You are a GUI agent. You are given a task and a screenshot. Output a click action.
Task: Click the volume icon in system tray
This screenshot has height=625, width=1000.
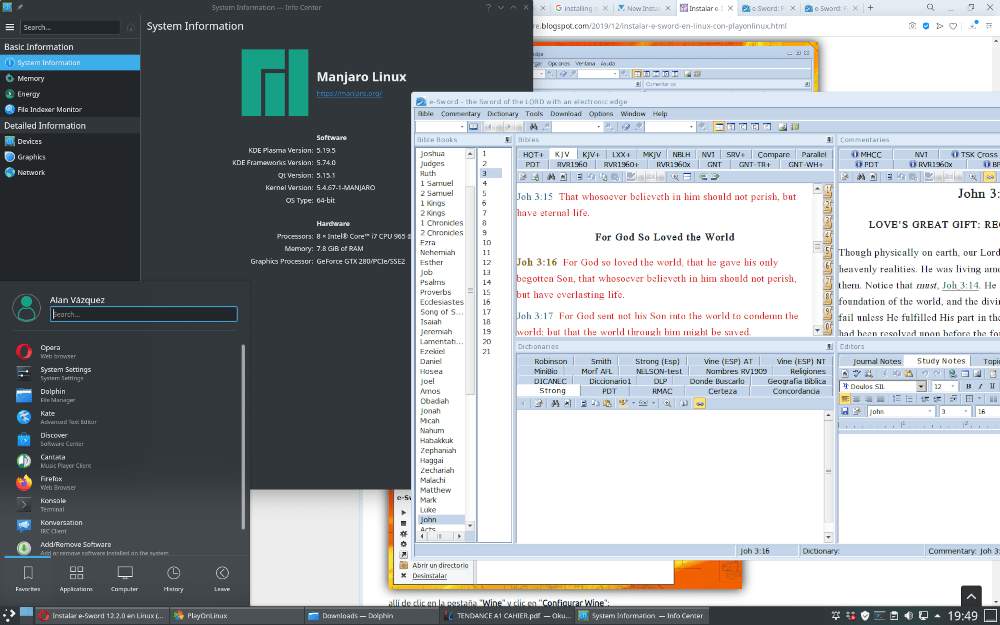[909, 615]
